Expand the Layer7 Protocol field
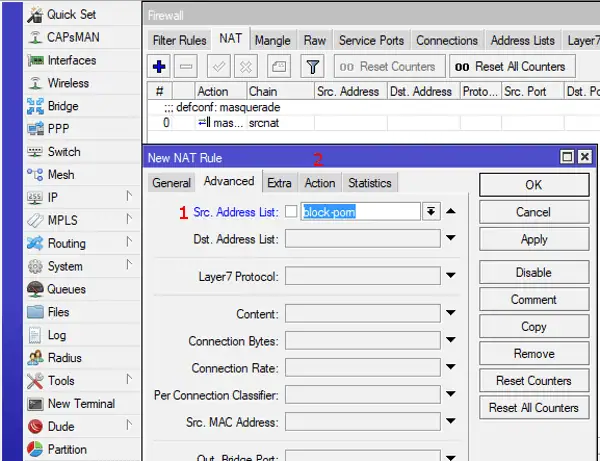 pos(451,275)
